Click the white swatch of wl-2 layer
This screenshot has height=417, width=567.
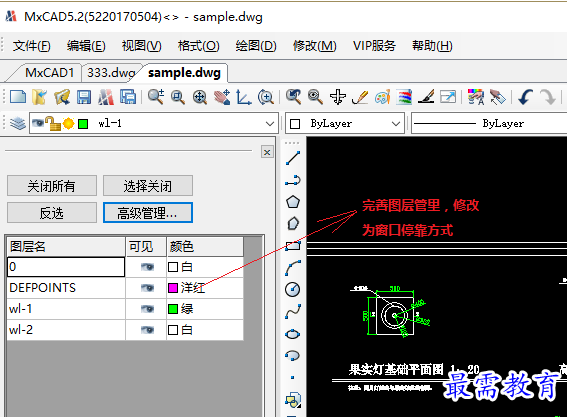point(173,330)
